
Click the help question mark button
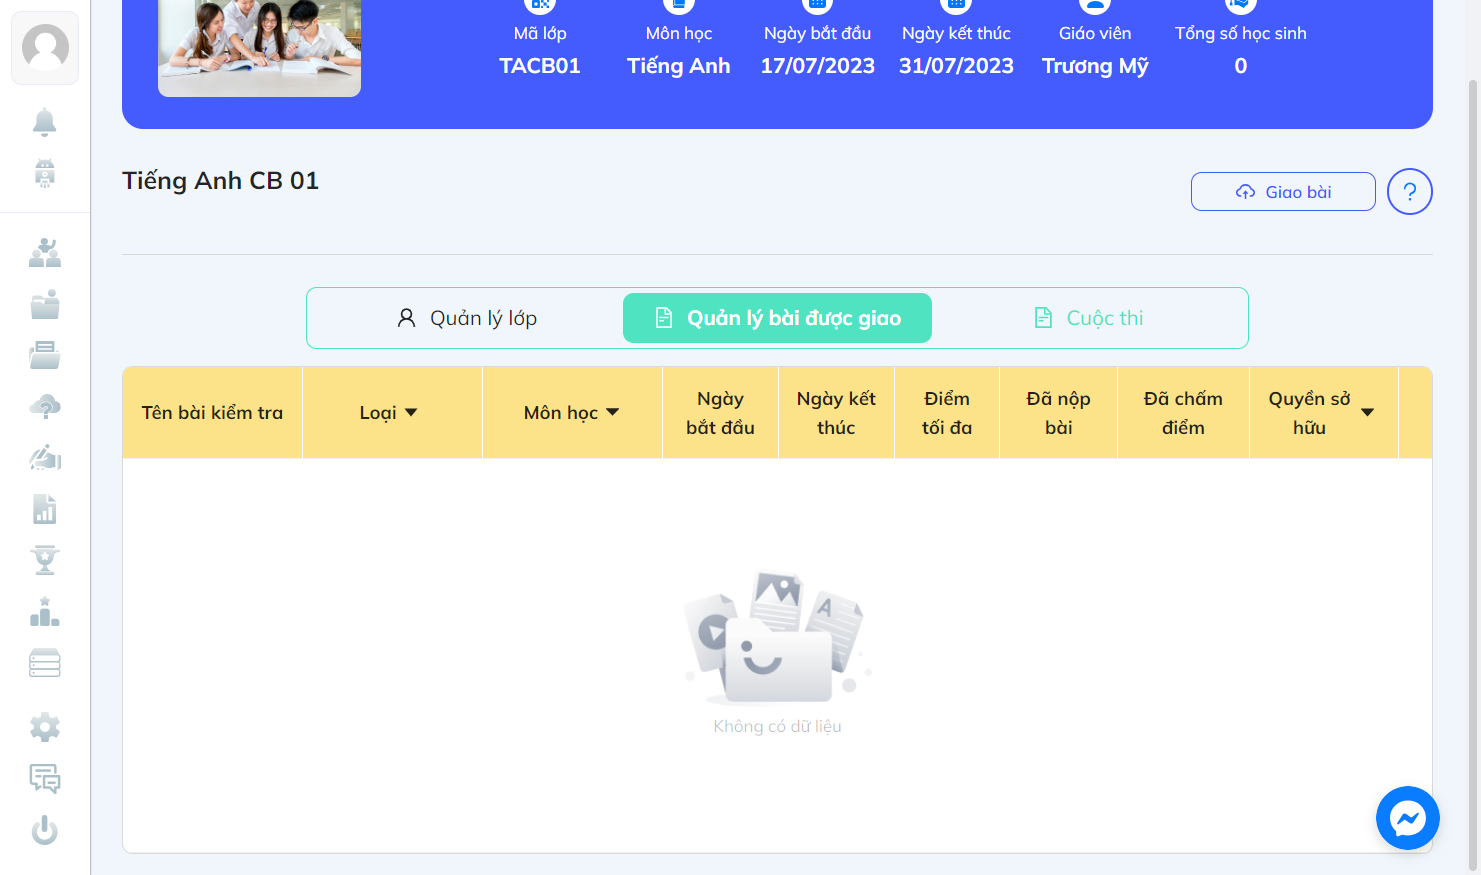point(1410,191)
